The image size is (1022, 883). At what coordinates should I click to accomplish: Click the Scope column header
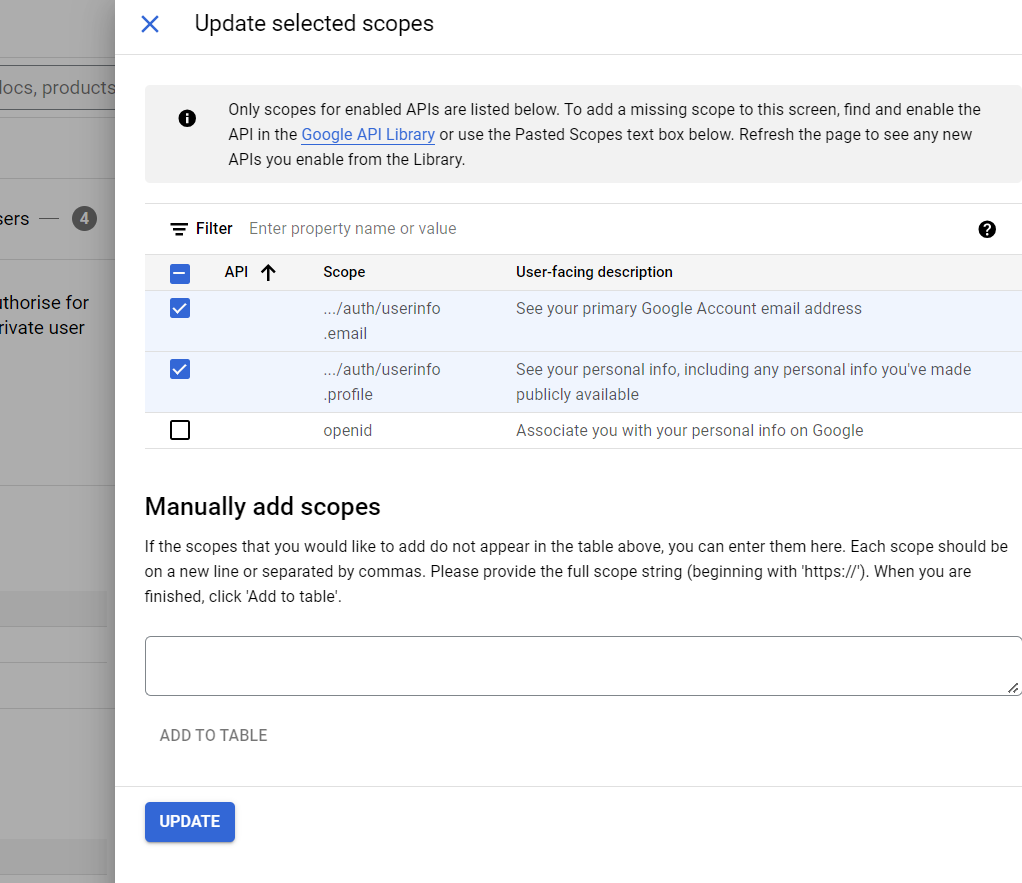(344, 272)
